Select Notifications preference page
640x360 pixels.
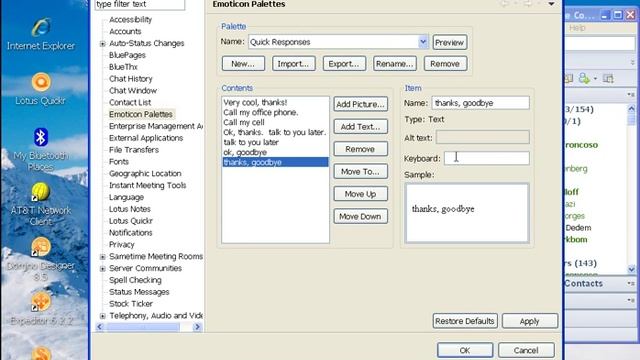click(130, 233)
